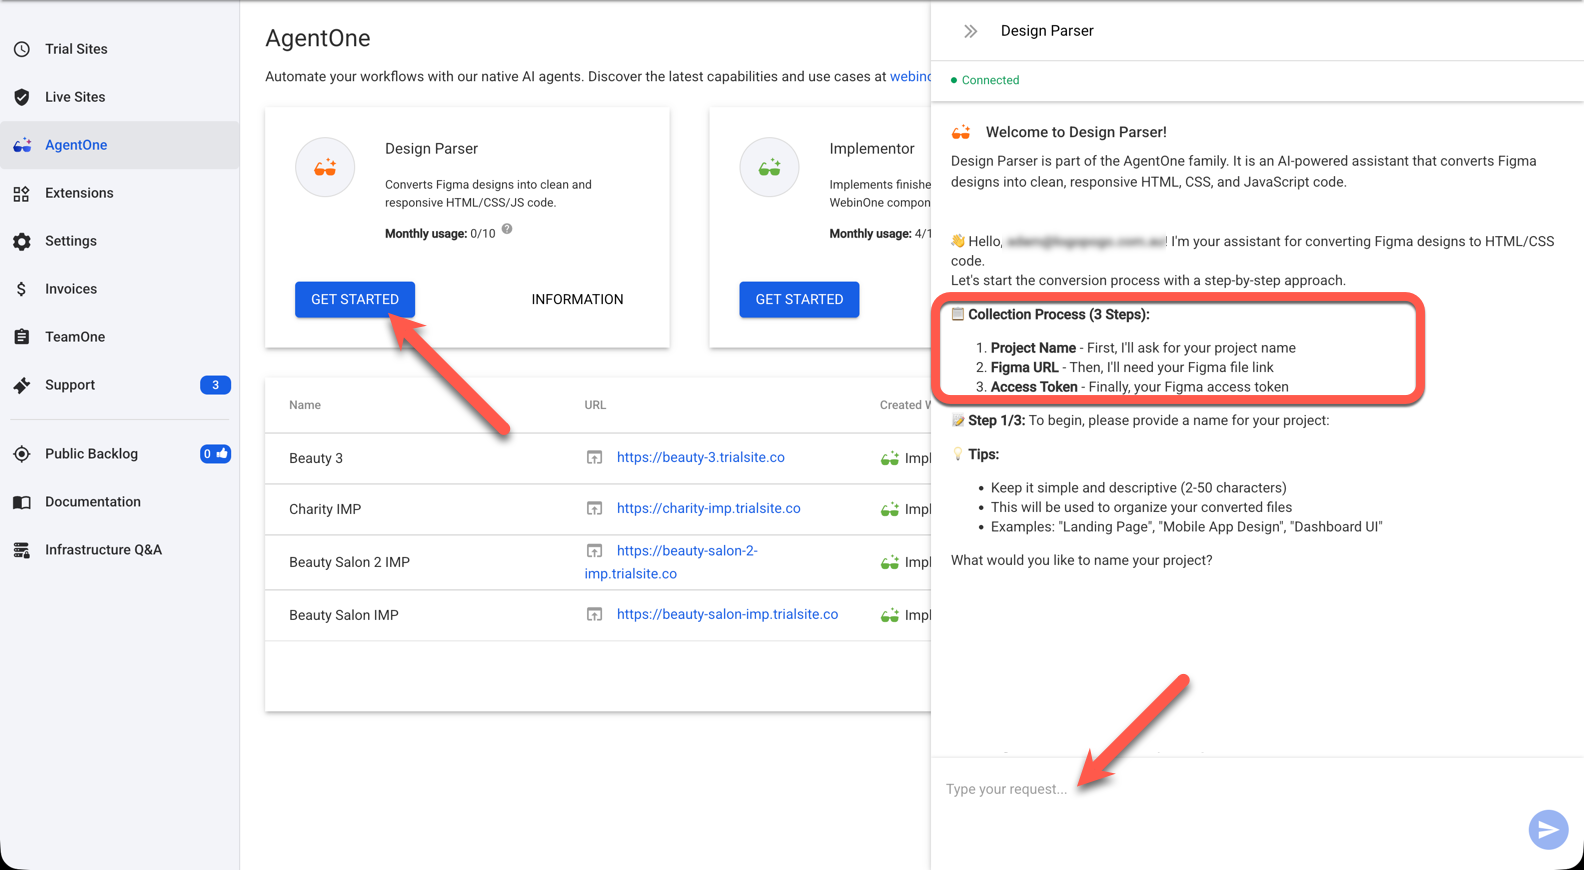
Task: Click the open-site icon for Beauty Salon IMP
Action: pos(594,614)
